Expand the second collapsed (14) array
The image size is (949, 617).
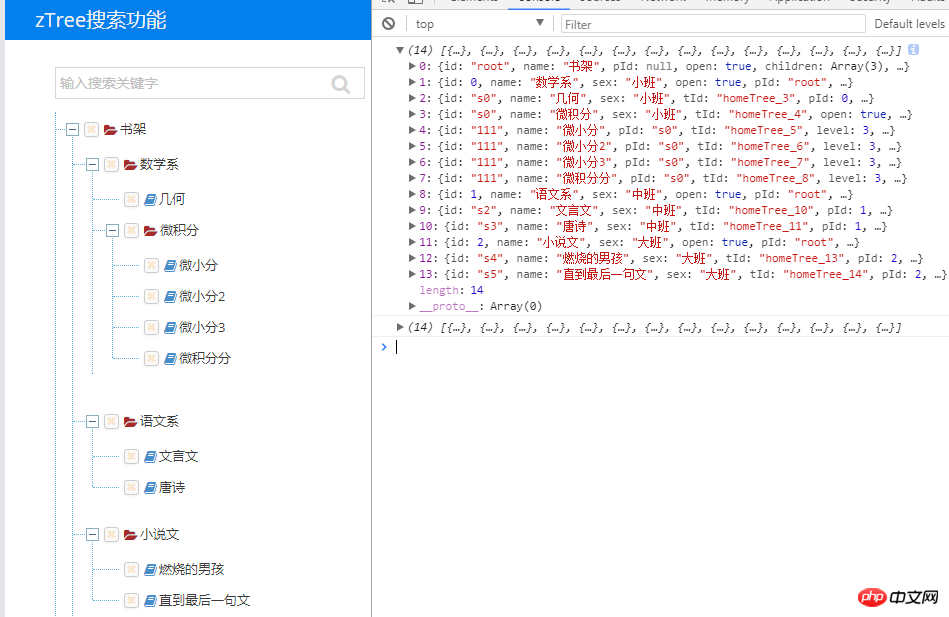click(x=399, y=327)
